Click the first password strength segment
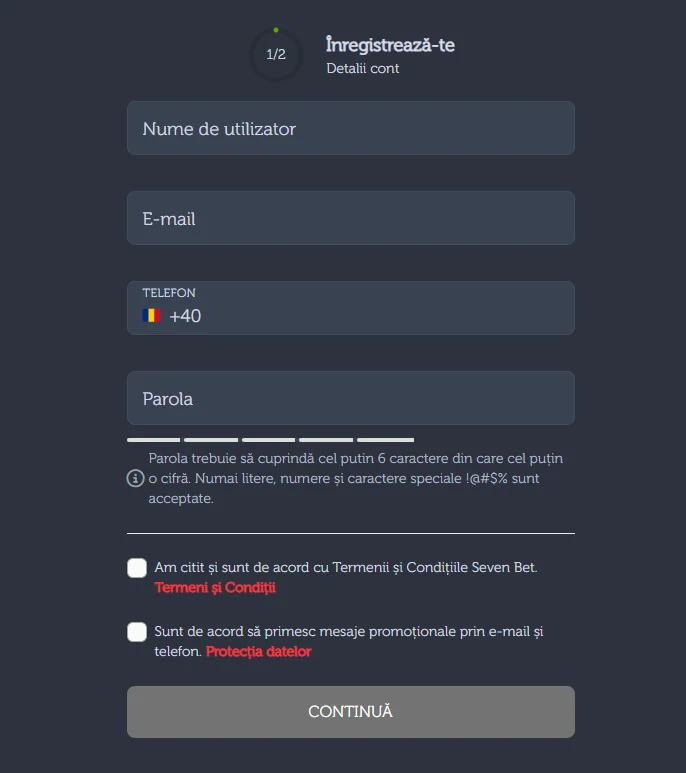The width and height of the screenshot is (686, 773). pos(153,440)
